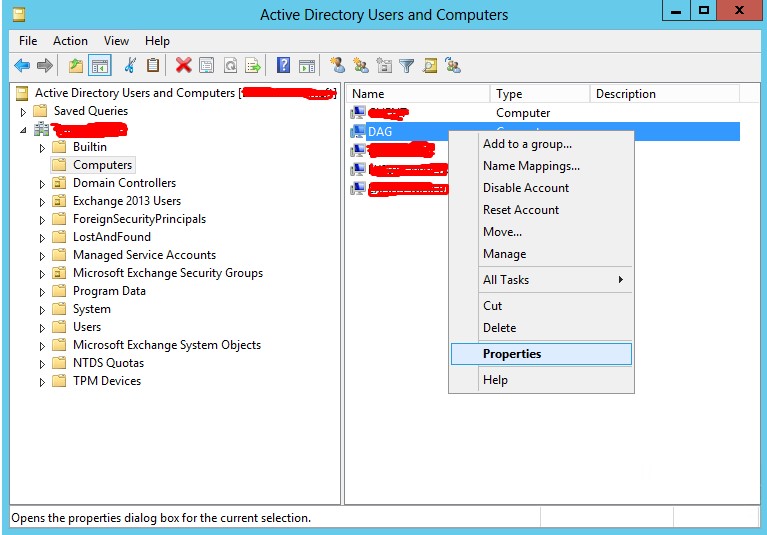Click the Show/Hide console tree icon
767x535 pixels.
click(99, 66)
